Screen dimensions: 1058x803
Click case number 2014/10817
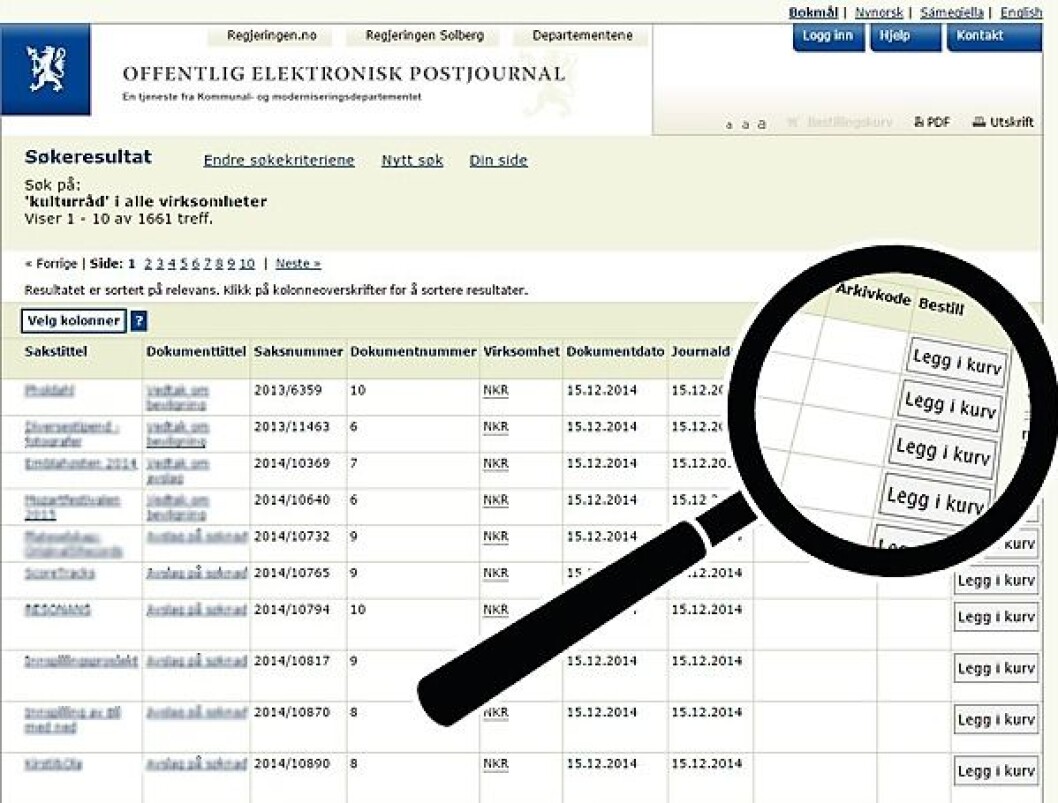tap(291, 661)
